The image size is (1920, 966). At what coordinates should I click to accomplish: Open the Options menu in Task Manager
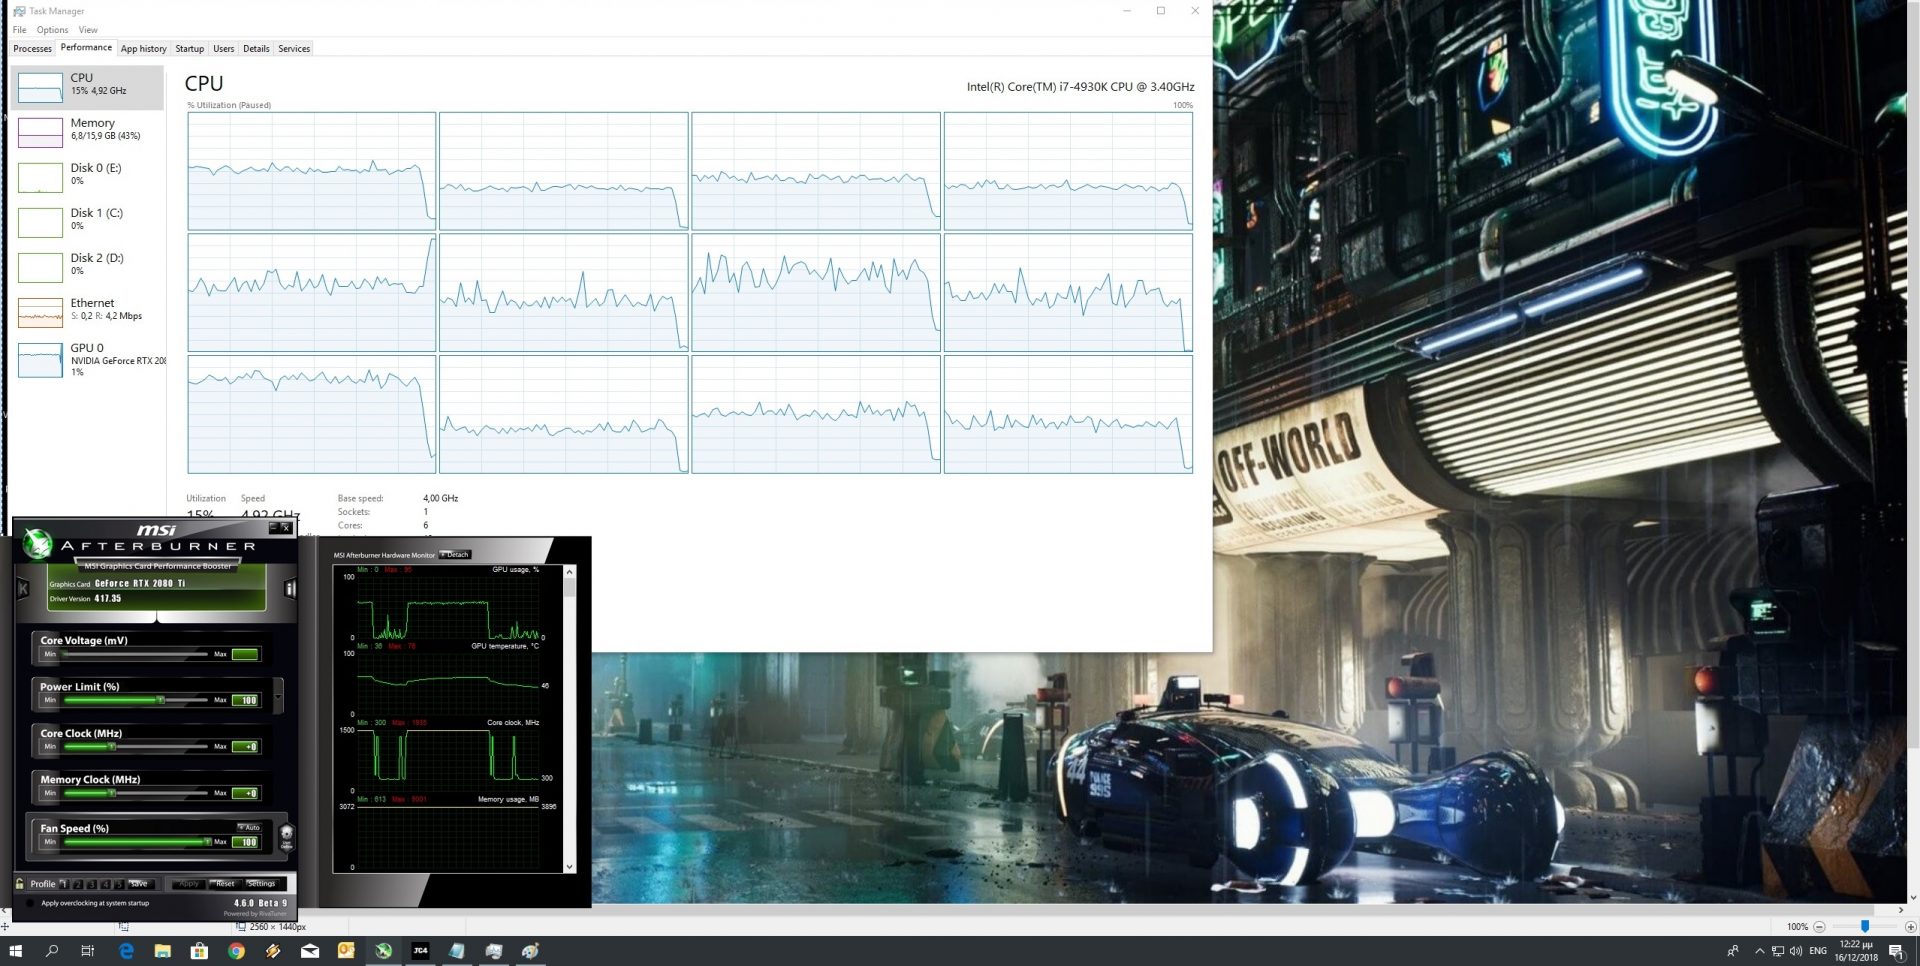click(x=52, y=30)
